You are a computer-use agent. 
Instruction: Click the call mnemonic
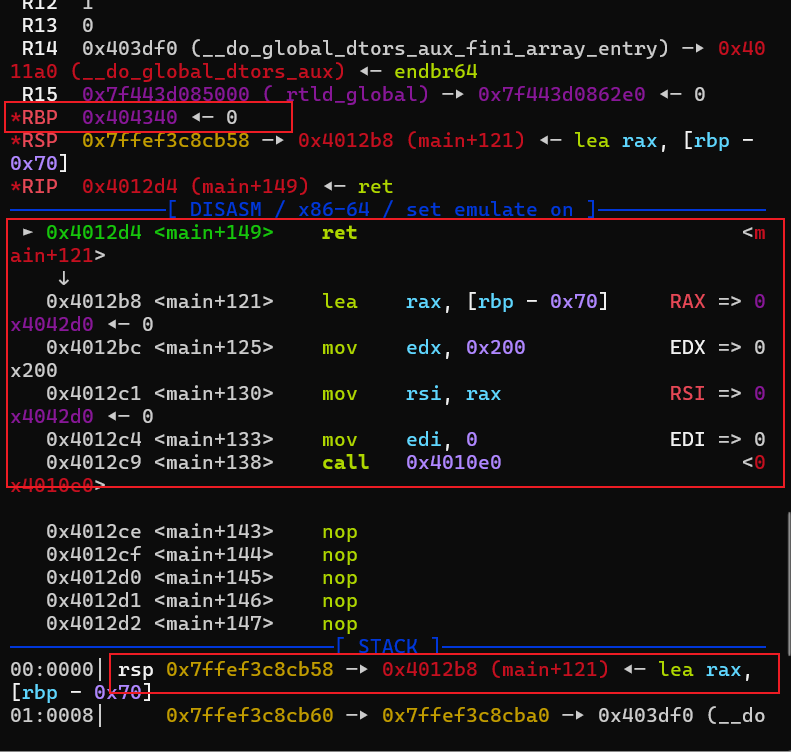pos(346,462)
